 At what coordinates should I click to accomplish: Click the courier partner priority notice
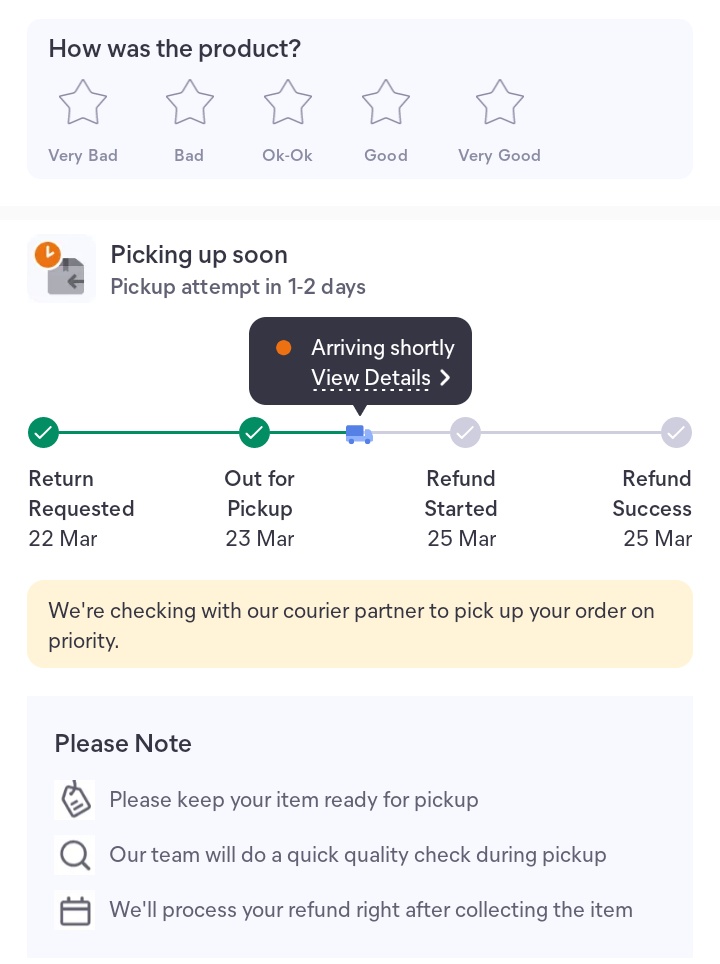(360, 624)
